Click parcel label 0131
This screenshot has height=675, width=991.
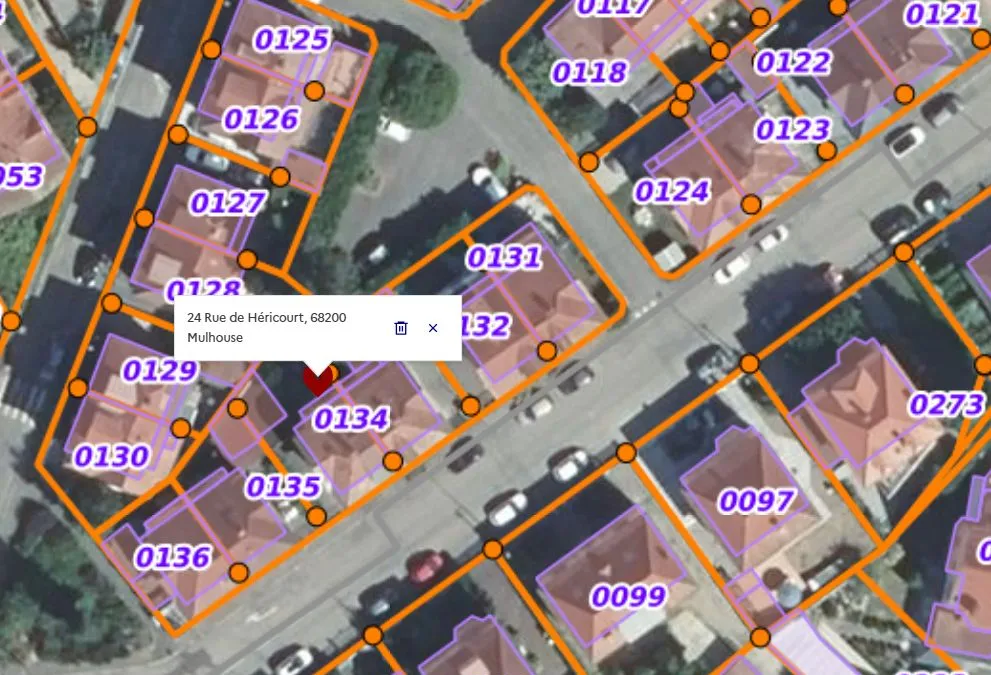[504, 257]
